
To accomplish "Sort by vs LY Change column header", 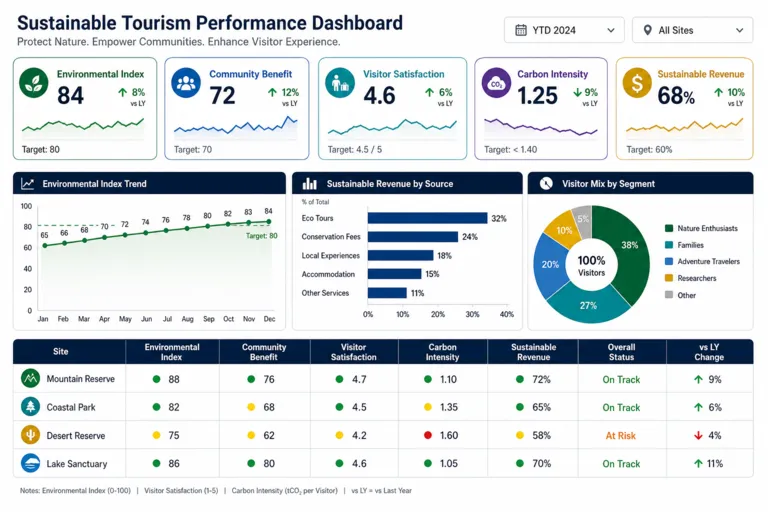I will pyautogui.click(x=709, y=352).
